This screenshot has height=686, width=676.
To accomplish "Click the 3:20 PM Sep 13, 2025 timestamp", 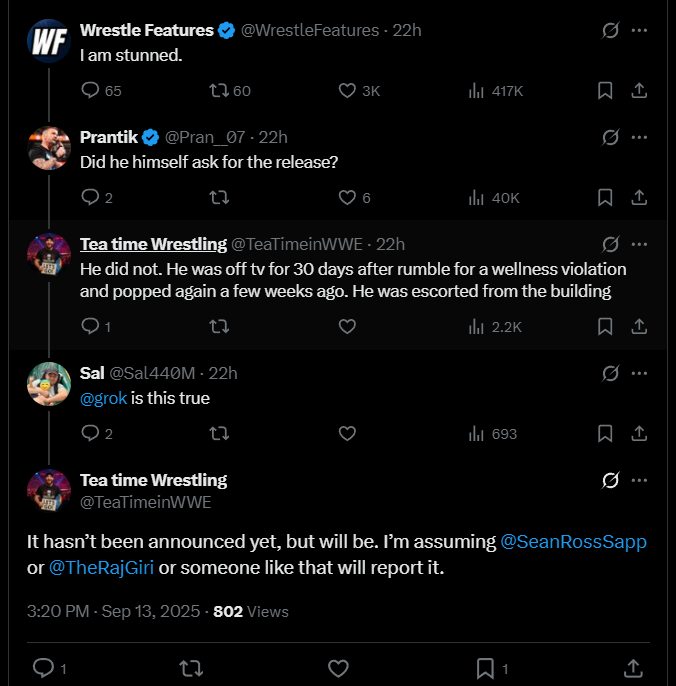I will pos(111,611).
